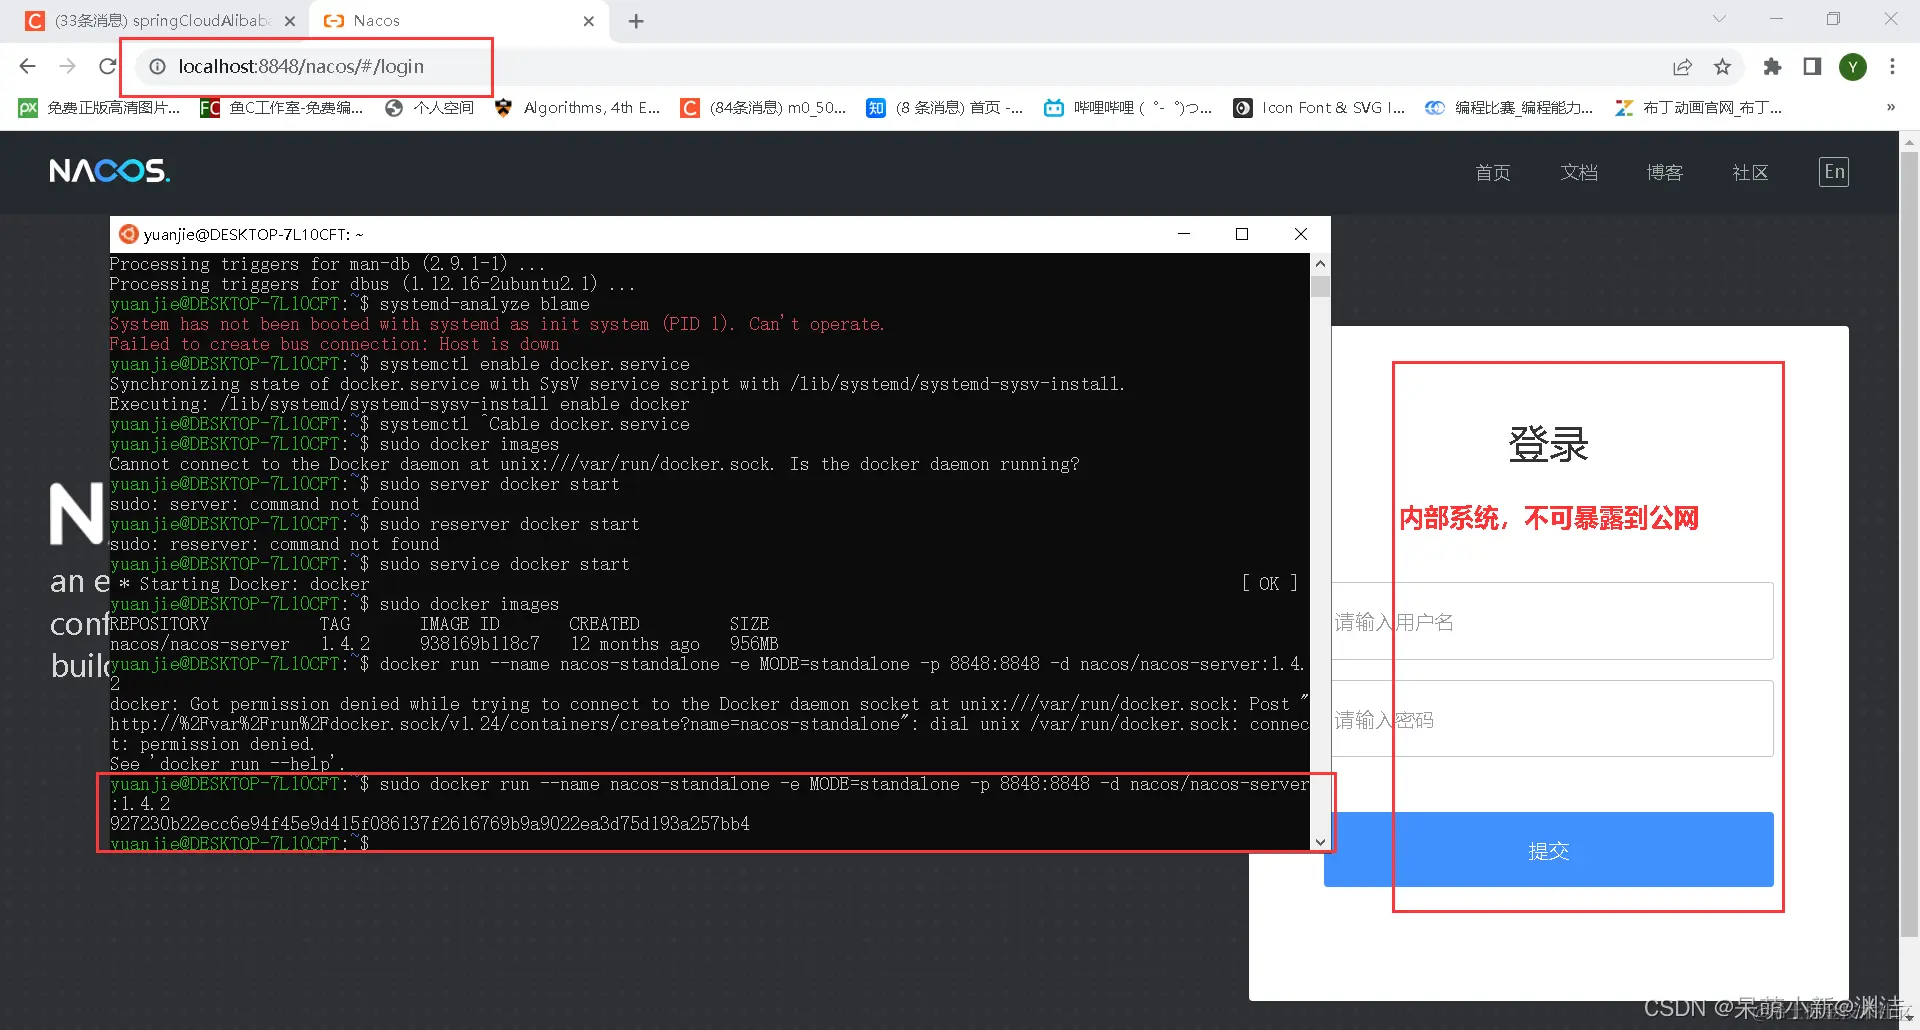Click the site info icon in address bar
This screenshot has width=1920, height=1030.
pos(157,66)
